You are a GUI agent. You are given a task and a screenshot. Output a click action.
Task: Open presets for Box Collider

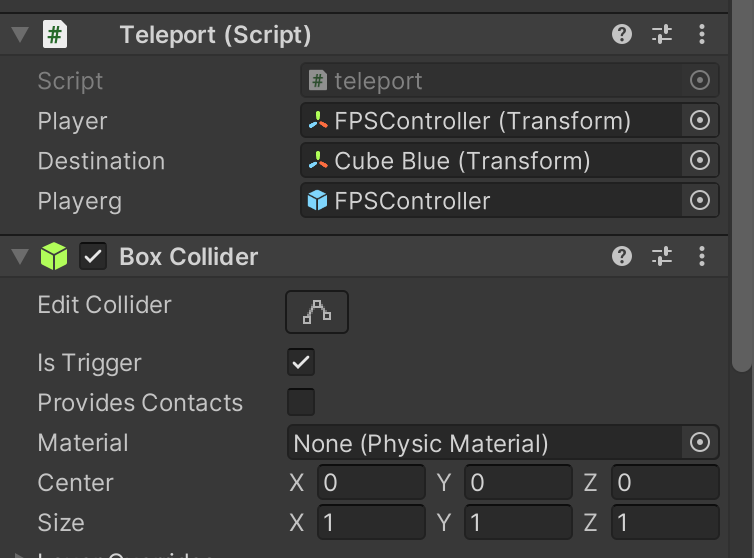tap(662, 257)
